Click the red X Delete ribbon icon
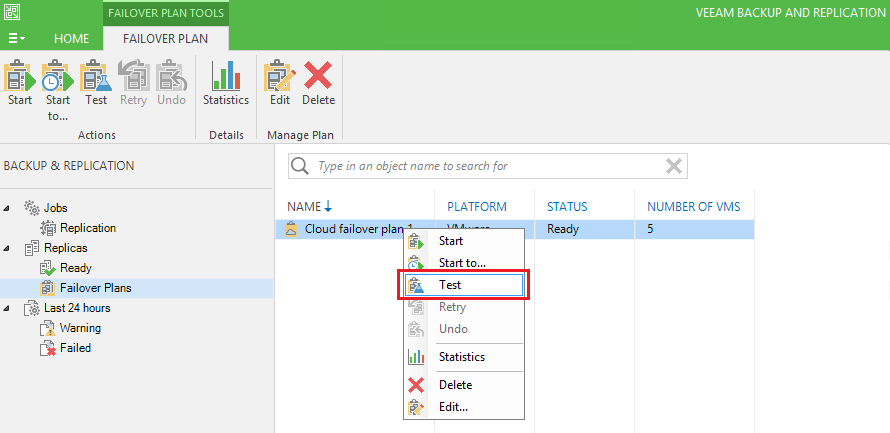 [x=318, y=75]
